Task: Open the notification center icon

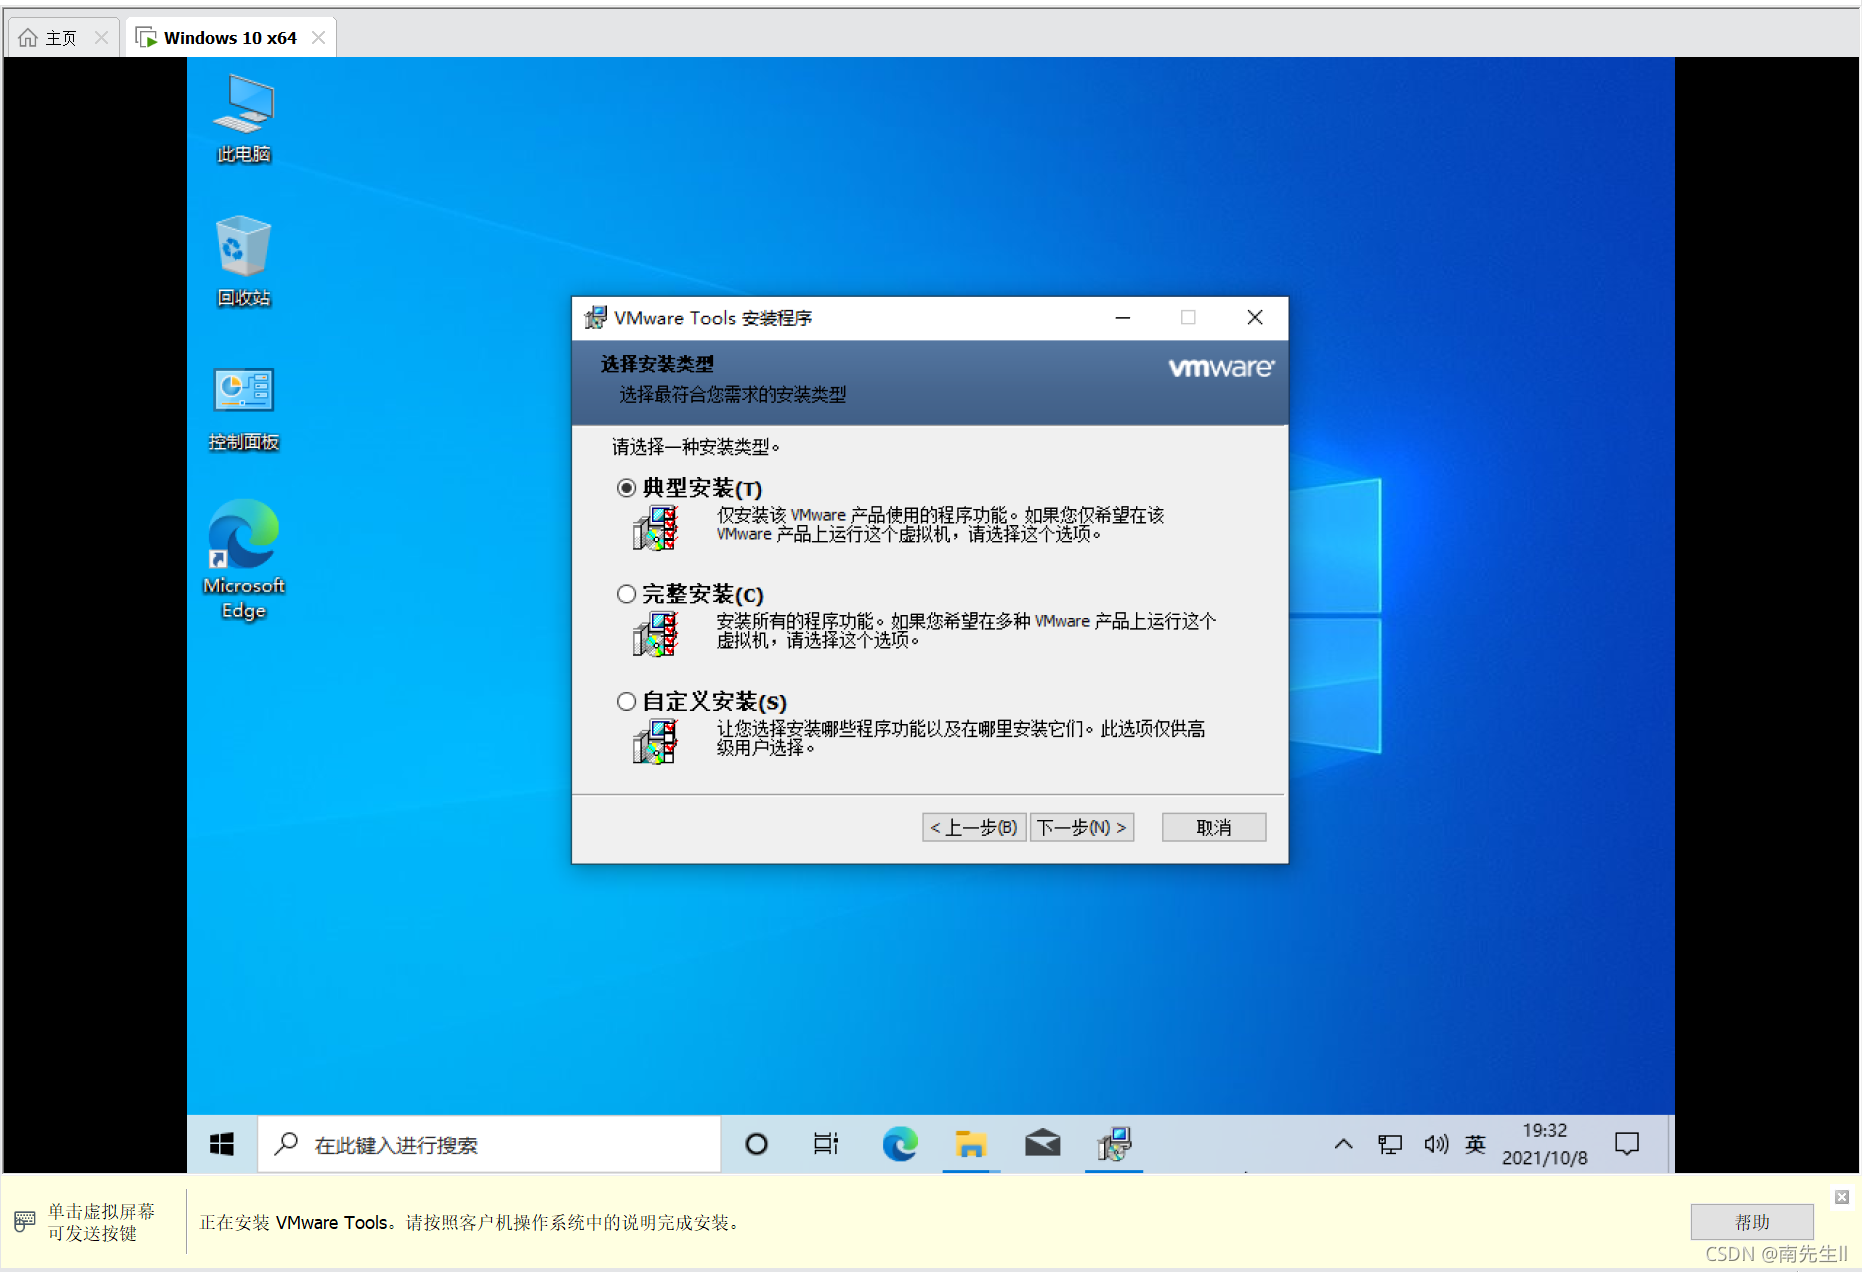Action: pyautogui.click(x=1627, y=1144)
